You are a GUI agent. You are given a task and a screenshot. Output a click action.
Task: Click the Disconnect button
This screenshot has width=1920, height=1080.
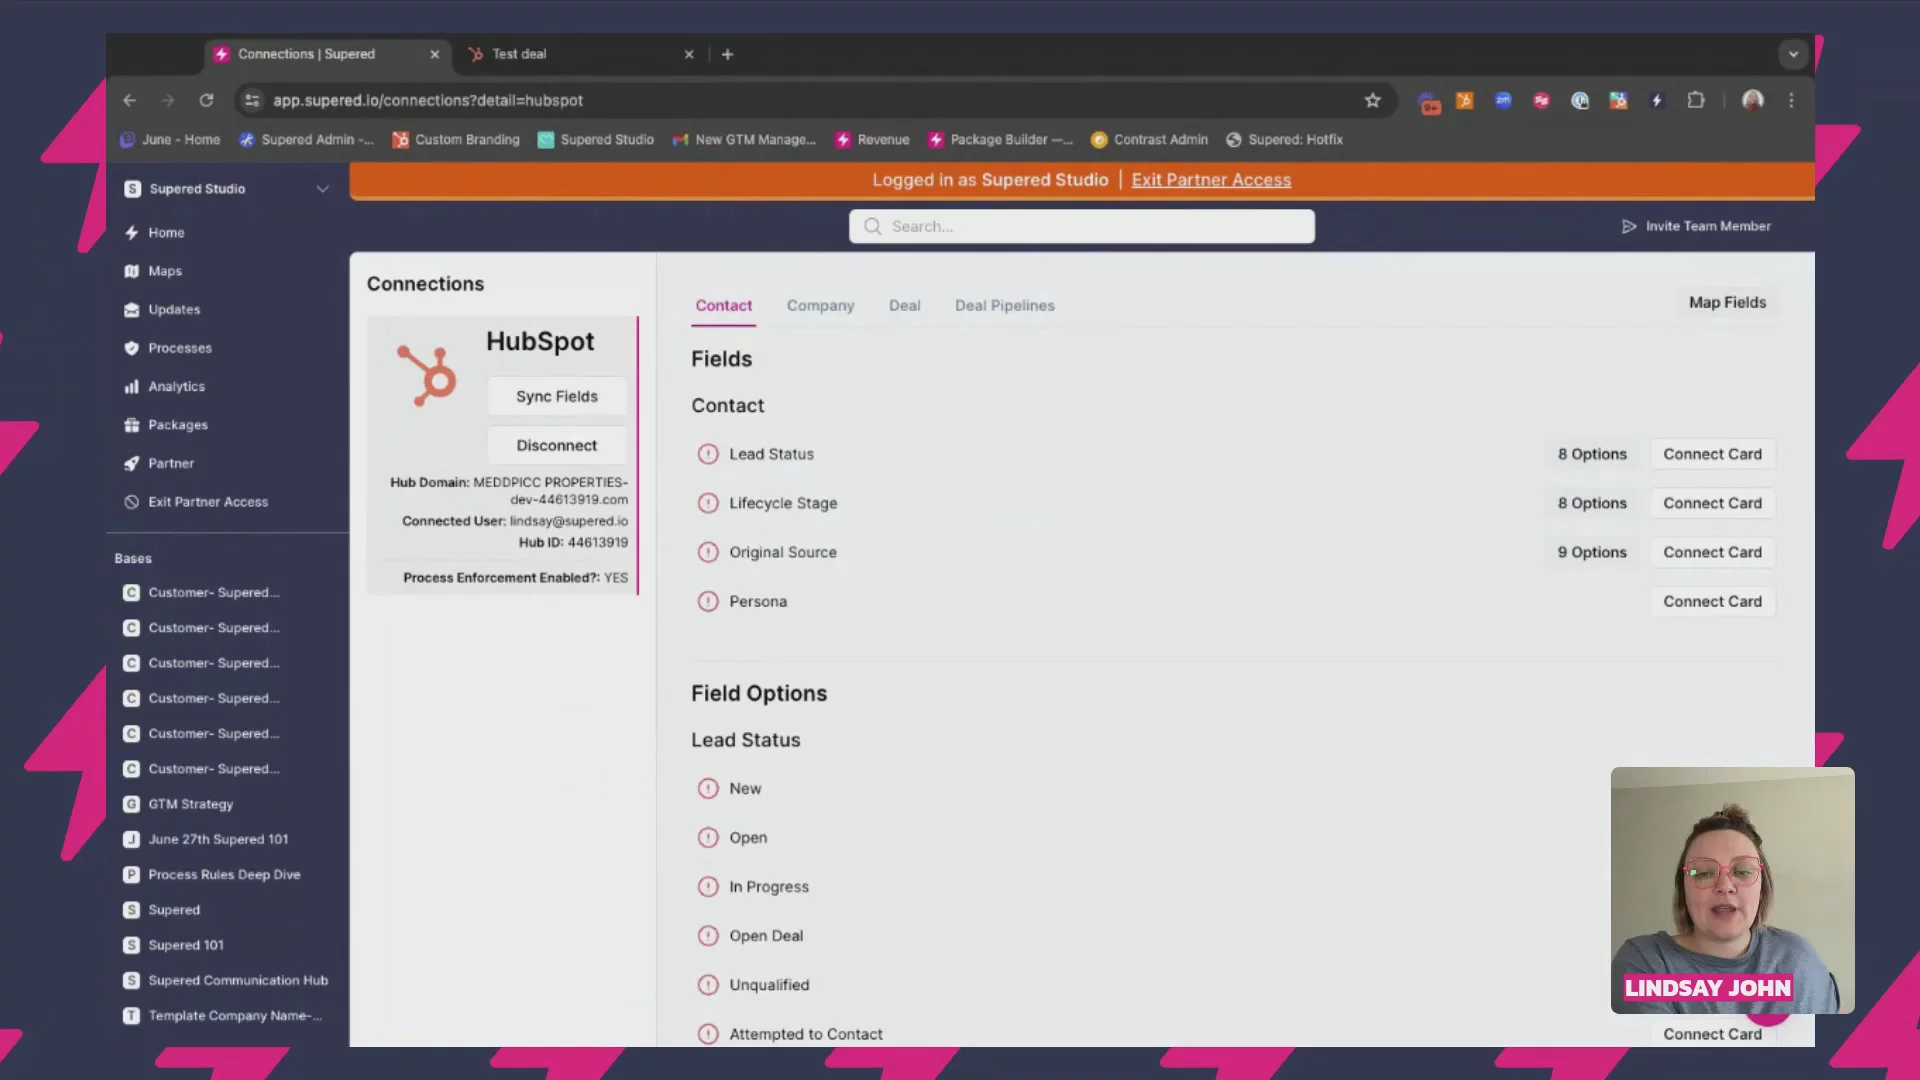pos(557,446)
